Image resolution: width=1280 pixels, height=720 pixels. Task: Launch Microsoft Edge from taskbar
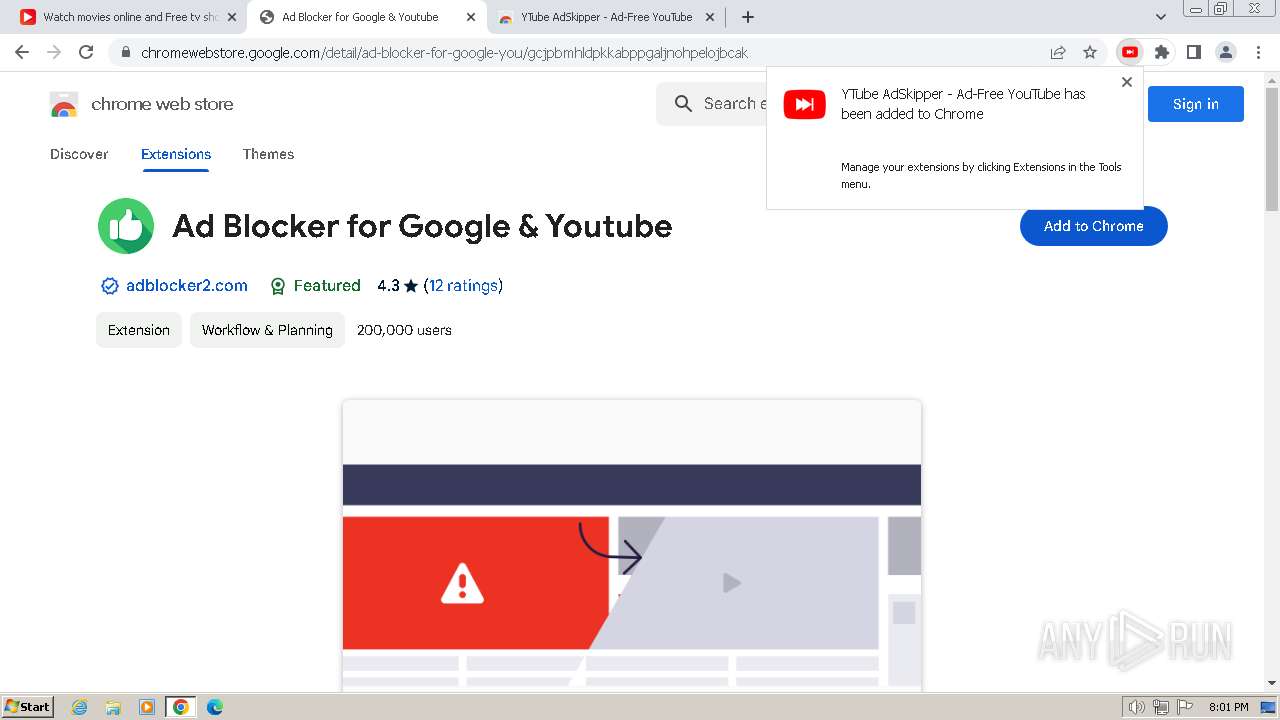click(214, 707)
